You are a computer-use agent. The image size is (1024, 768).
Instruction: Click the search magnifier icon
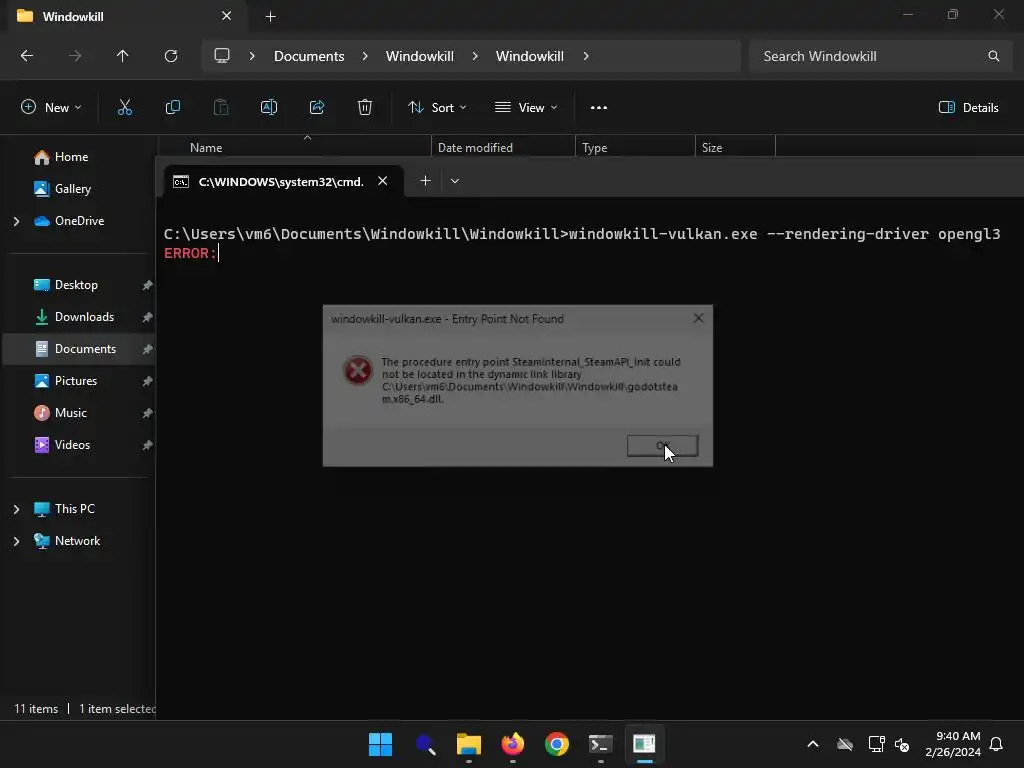click(x=993, y=56)
